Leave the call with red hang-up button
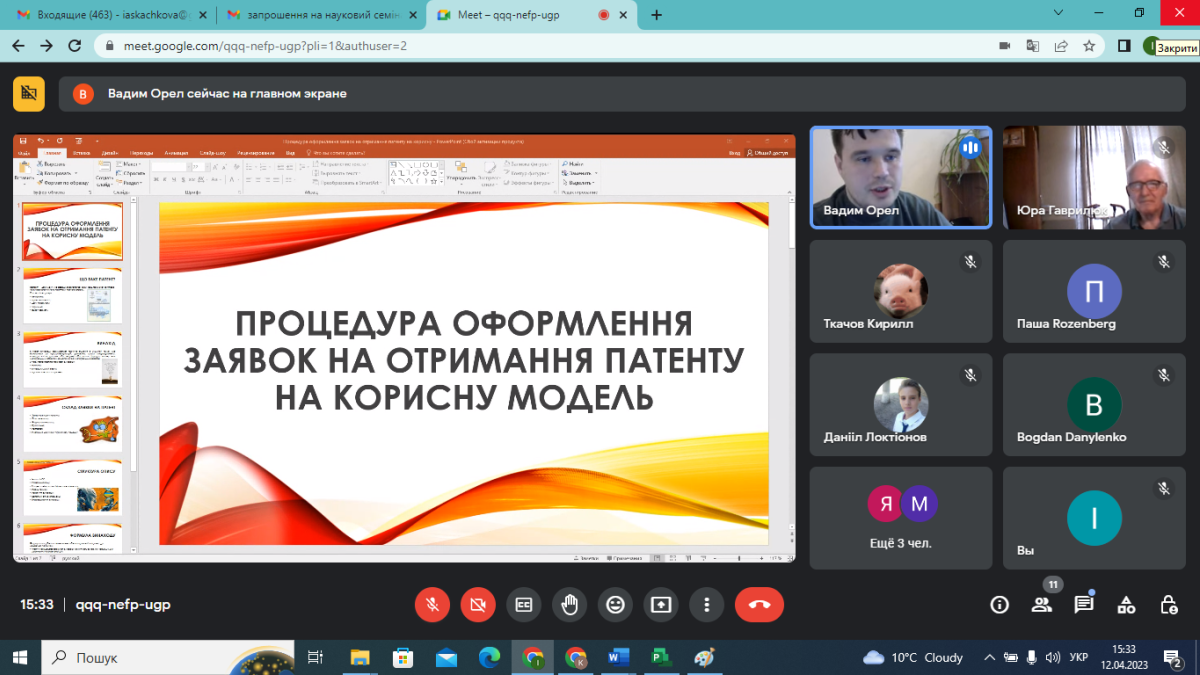Viewport: 1200px width, 675px height. click(759, 604)
